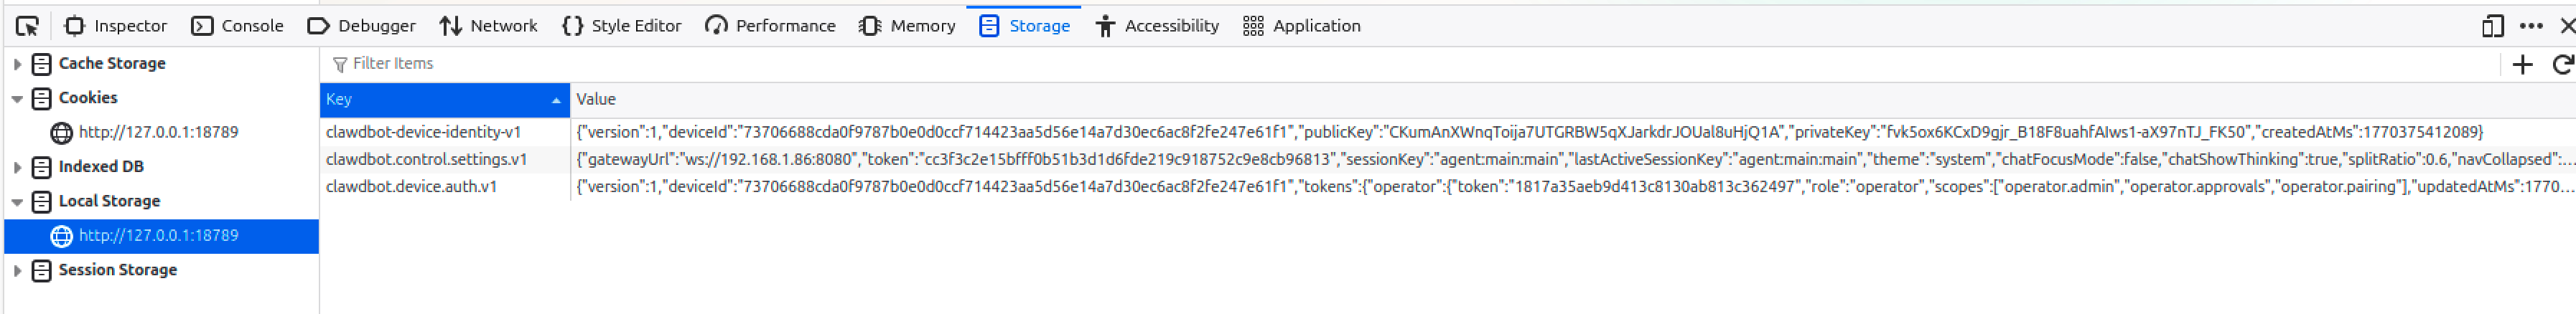Expand the Cache Storage tree node
Viewport: 2576px width, 314px height.
17,64
